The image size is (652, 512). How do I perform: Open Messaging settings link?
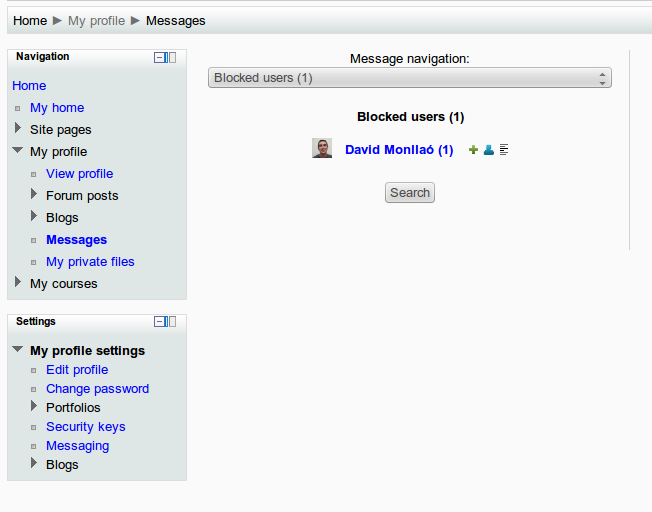(77, 446)
